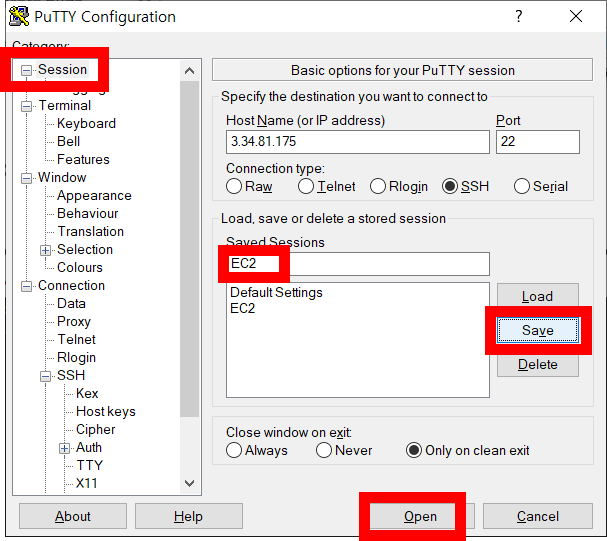
Task: Expand the Auth tree node
Action: pyautogui.click(x=64, y=448)
